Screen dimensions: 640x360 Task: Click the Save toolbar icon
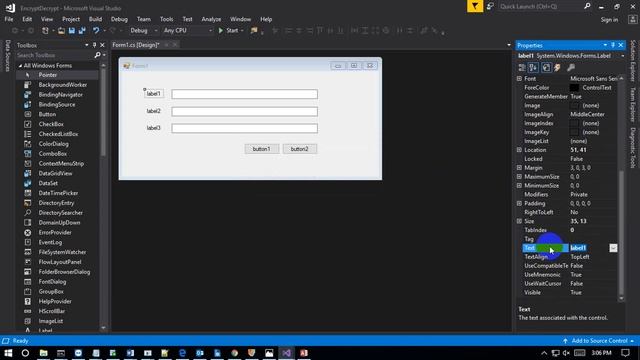[x=72, y=31]
